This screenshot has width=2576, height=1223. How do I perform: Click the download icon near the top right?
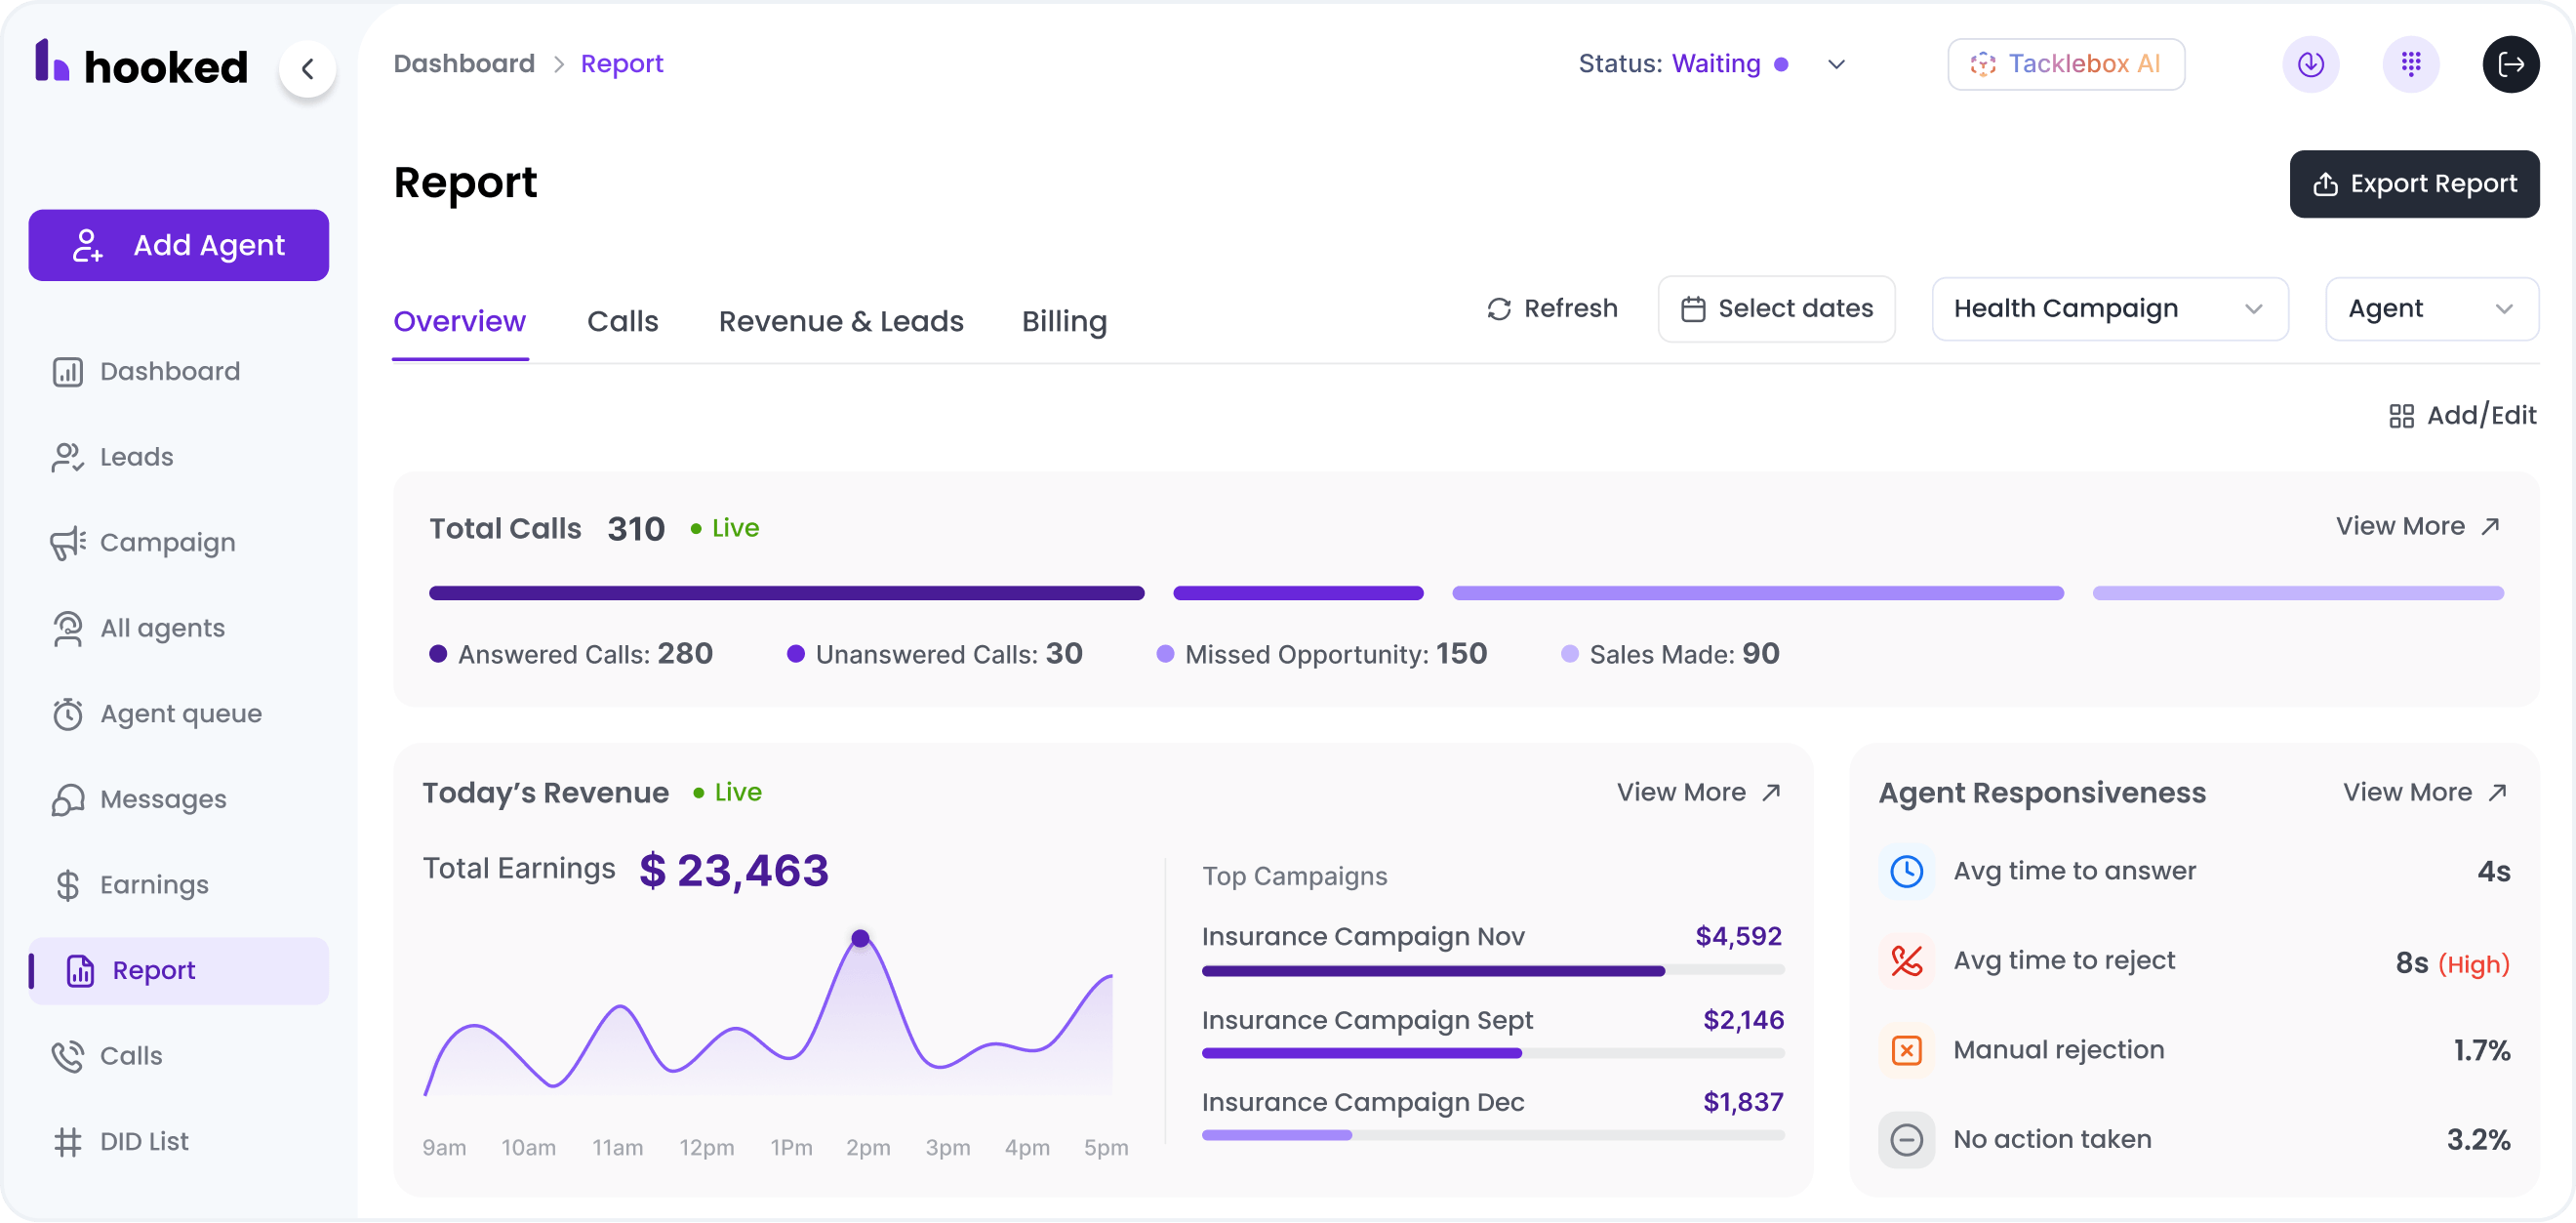pyautogui.click(x=2311, y=64)
